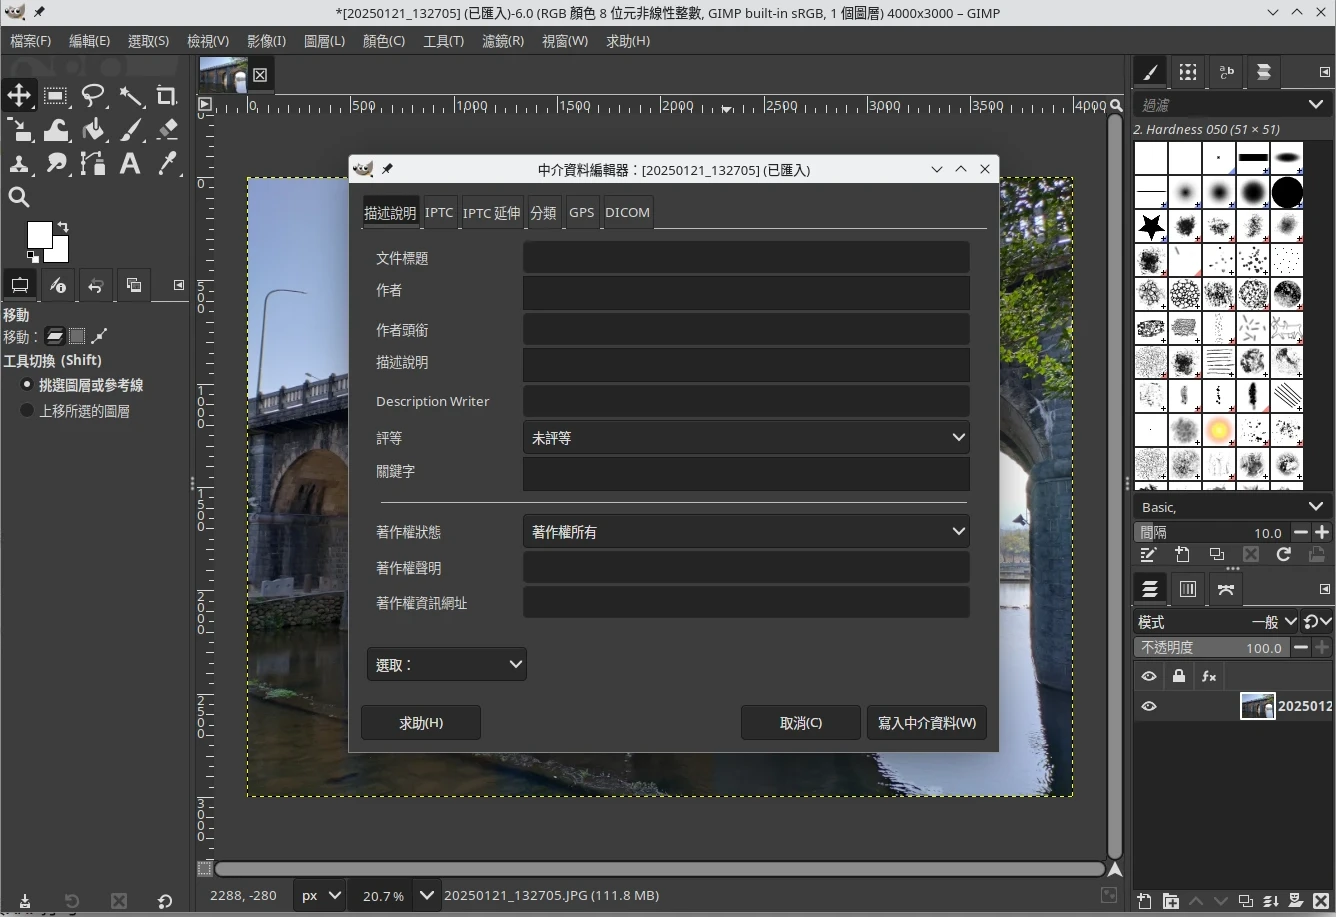Image resolution: width=1336 pixels, height=917 pixels.
Task: Switch to the GPS tab
Action: click(581, 212)
